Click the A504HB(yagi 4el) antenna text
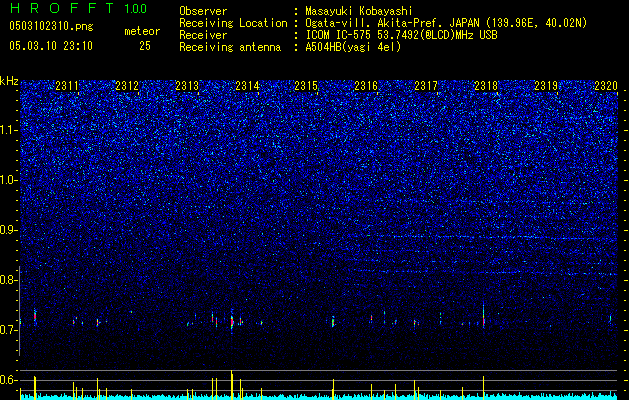Image resolution: width=629 pixels, height=400 pixels. coord(353,47)
